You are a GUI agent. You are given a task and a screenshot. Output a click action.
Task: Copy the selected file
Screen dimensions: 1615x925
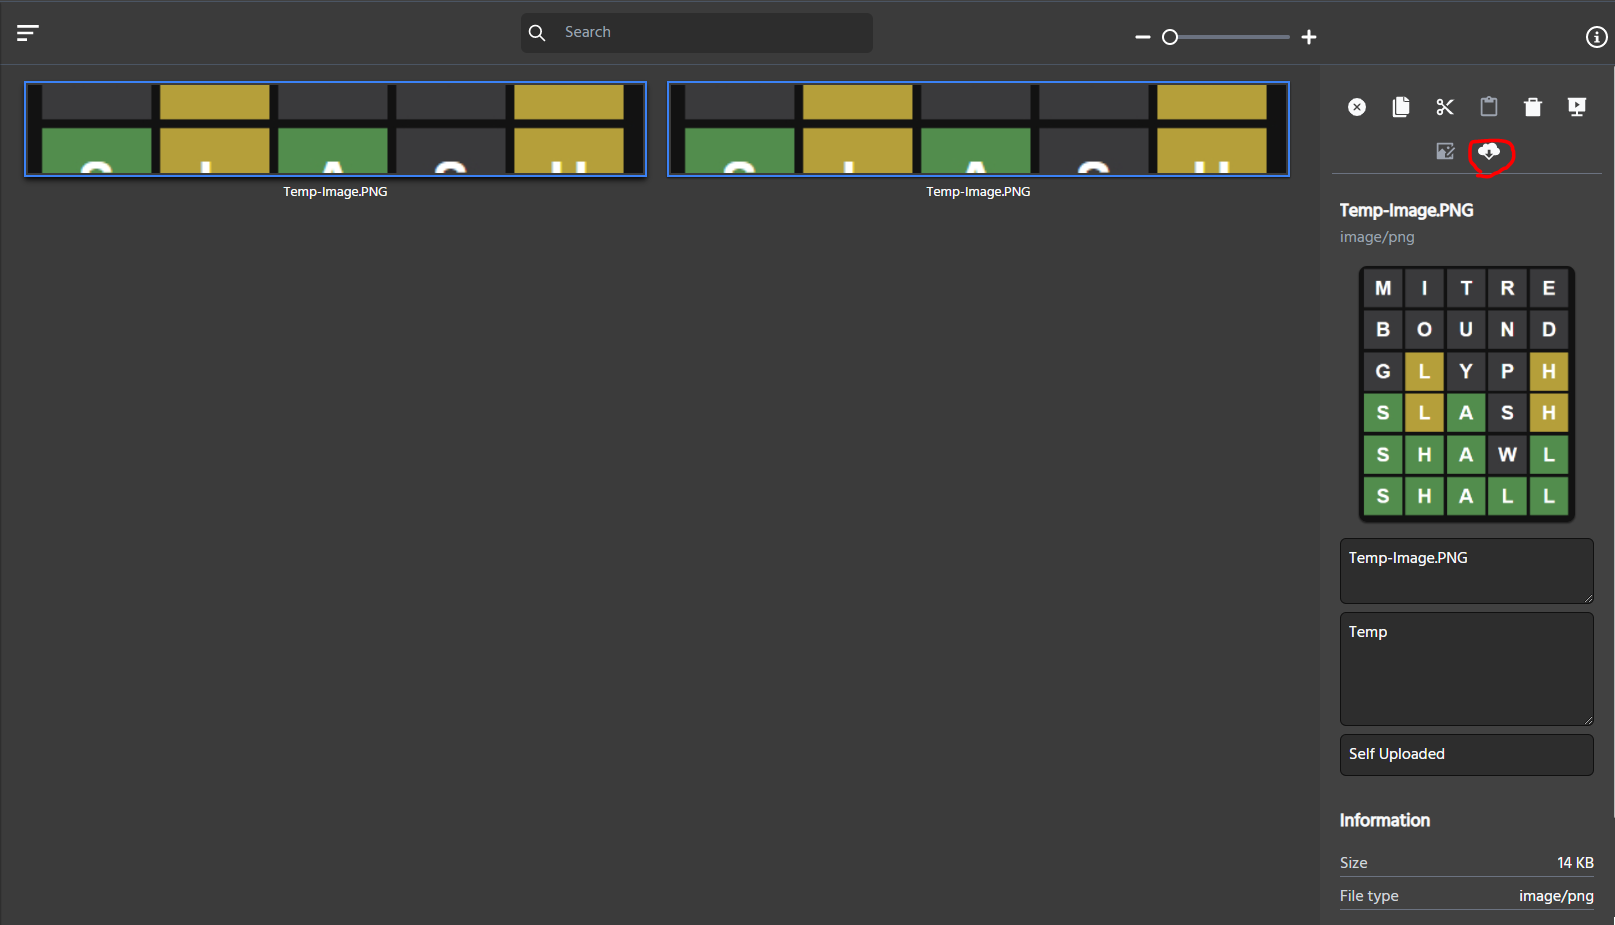tap(1401, 107)
